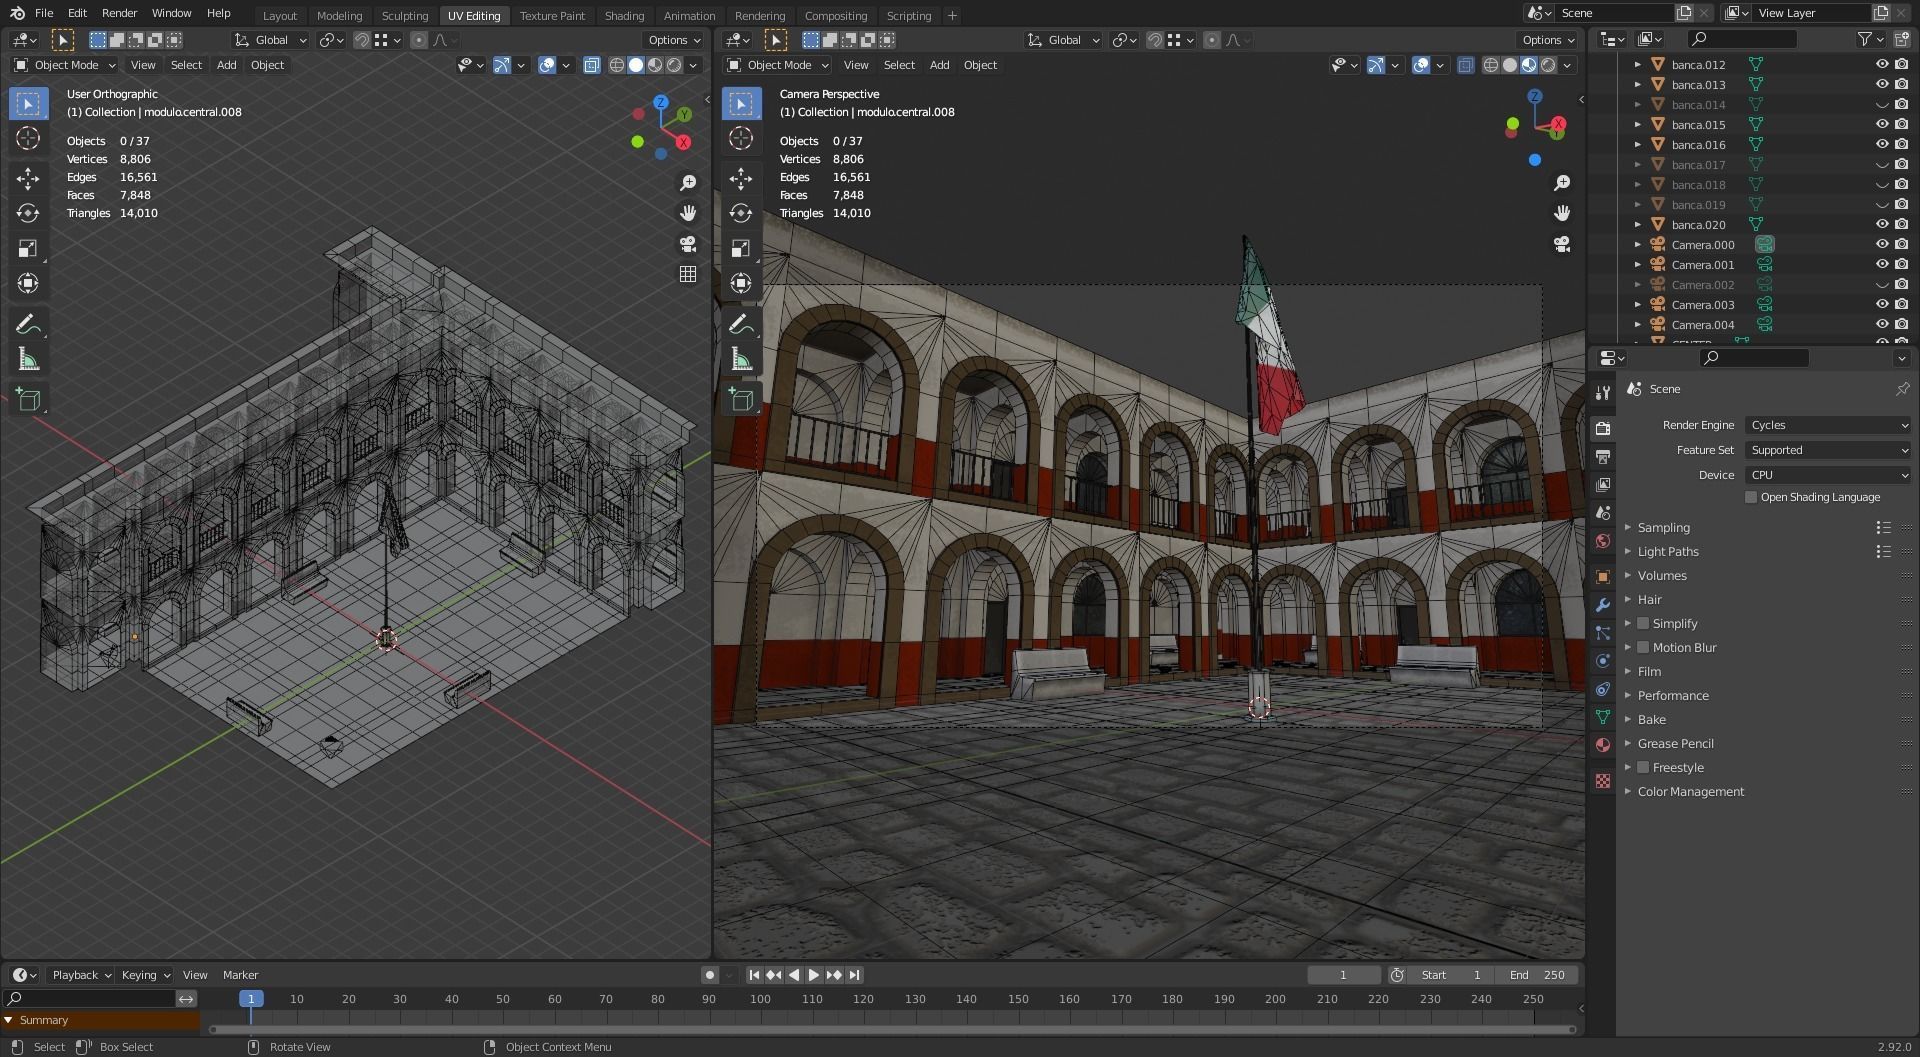Open the Feature Set dropdown
Viewport: 1920px width, 1057px height.
1828,450
